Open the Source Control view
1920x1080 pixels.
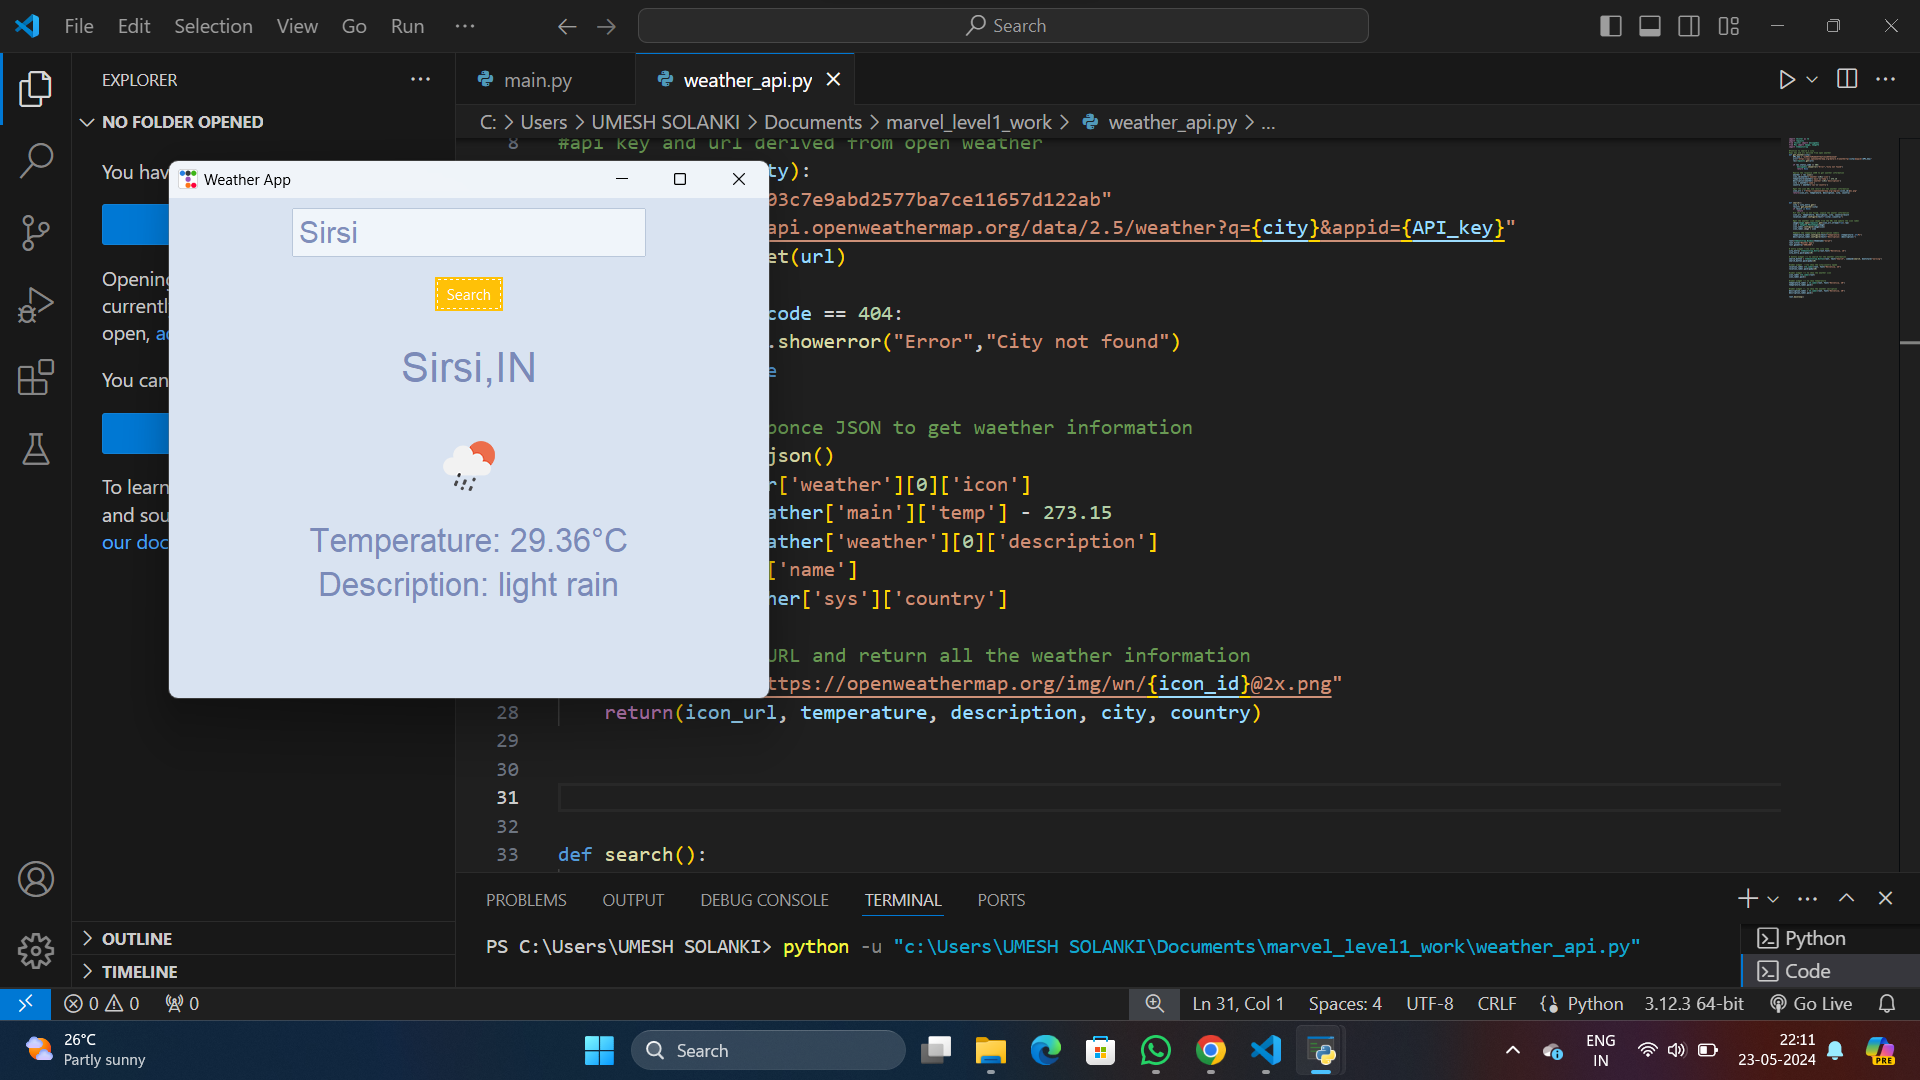tap(36, 233)
